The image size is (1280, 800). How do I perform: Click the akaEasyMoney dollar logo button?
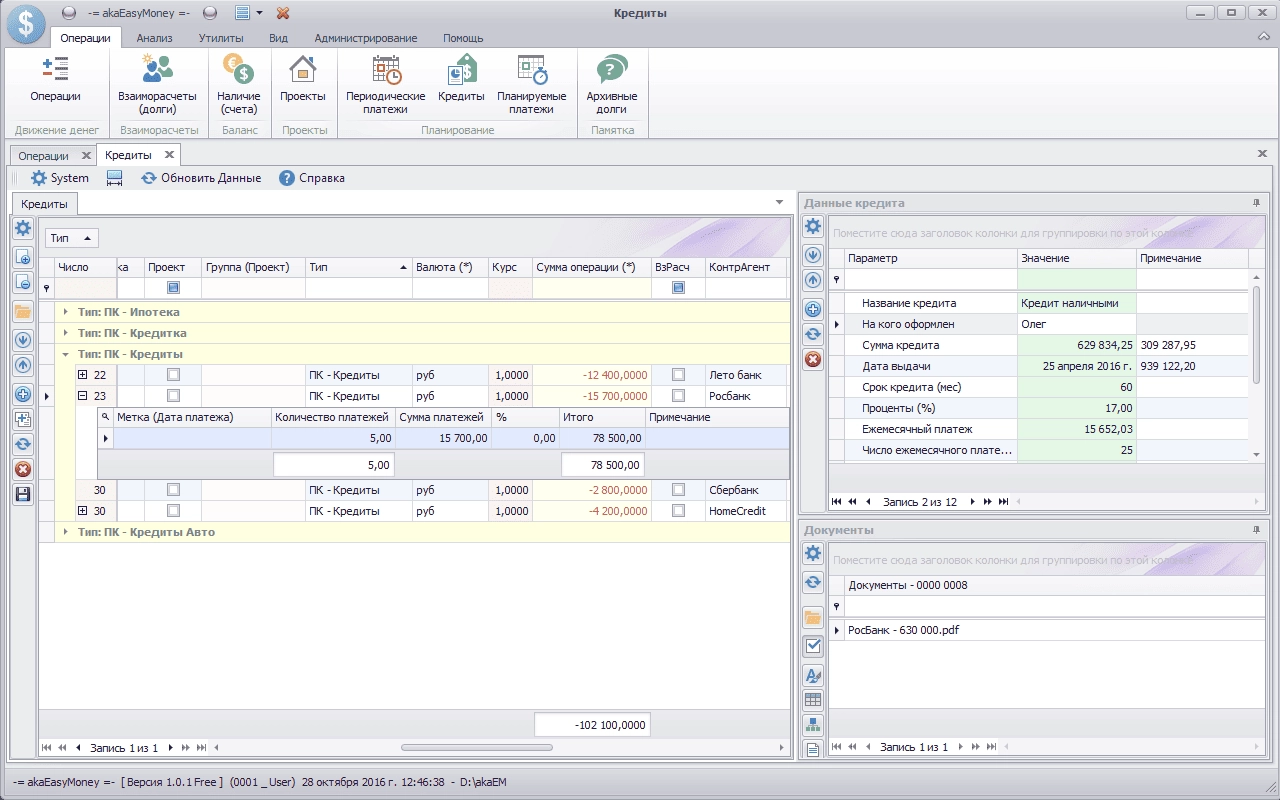pos(25,24)
